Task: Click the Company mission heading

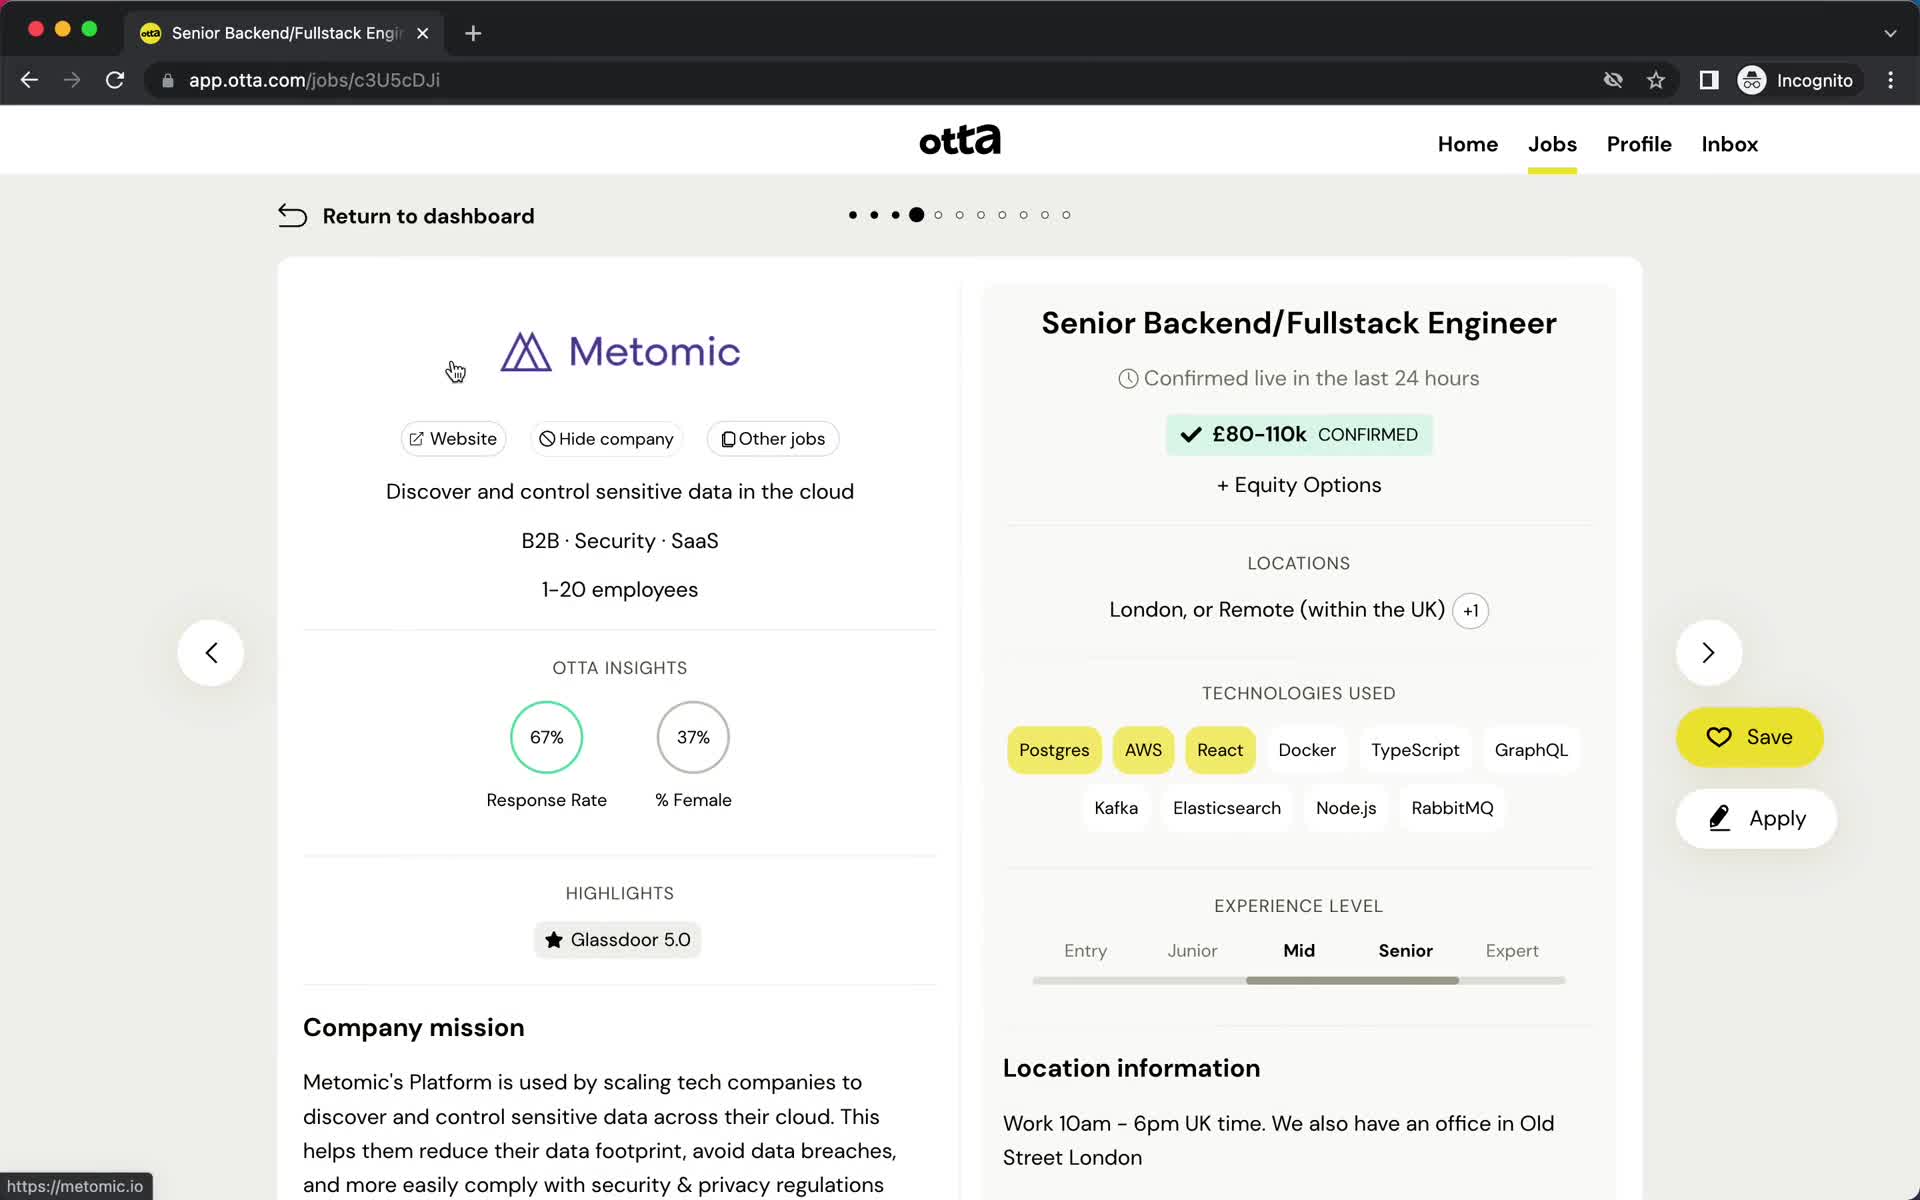Action: [x=413, y=1028]
